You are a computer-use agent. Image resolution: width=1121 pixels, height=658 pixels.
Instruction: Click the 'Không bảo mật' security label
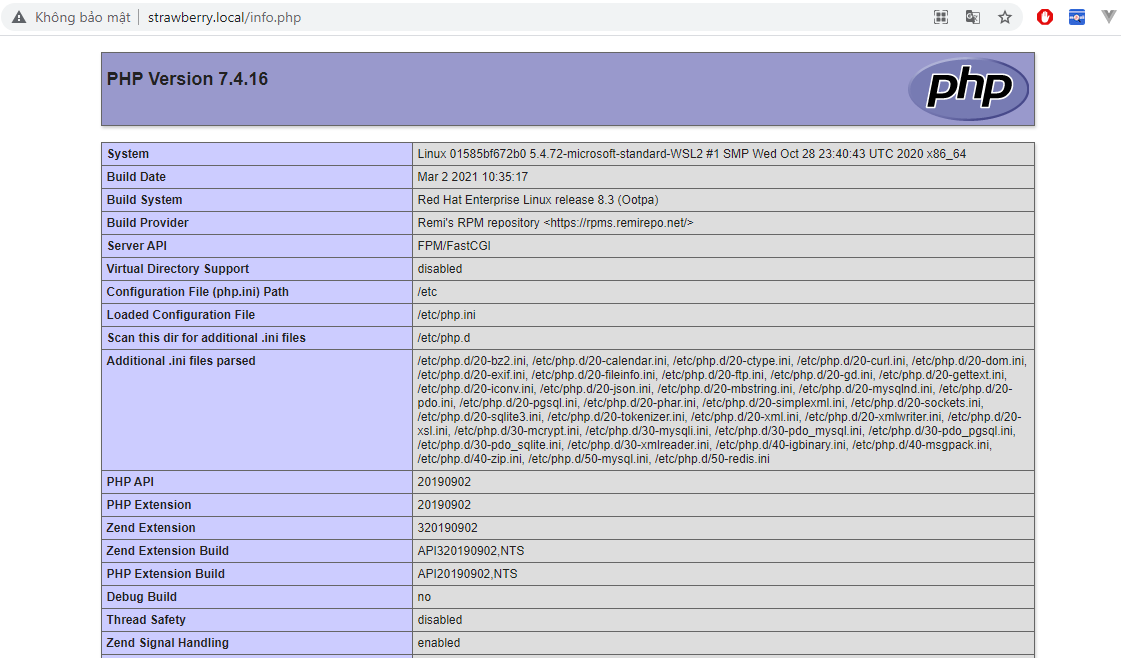tap(82, 17)
